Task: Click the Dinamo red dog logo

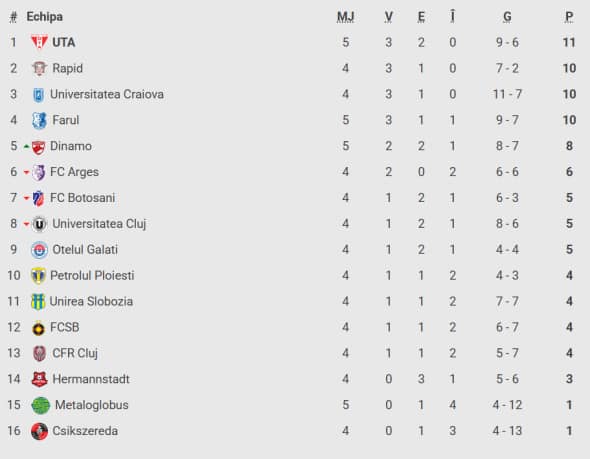Action: (38, 146)
